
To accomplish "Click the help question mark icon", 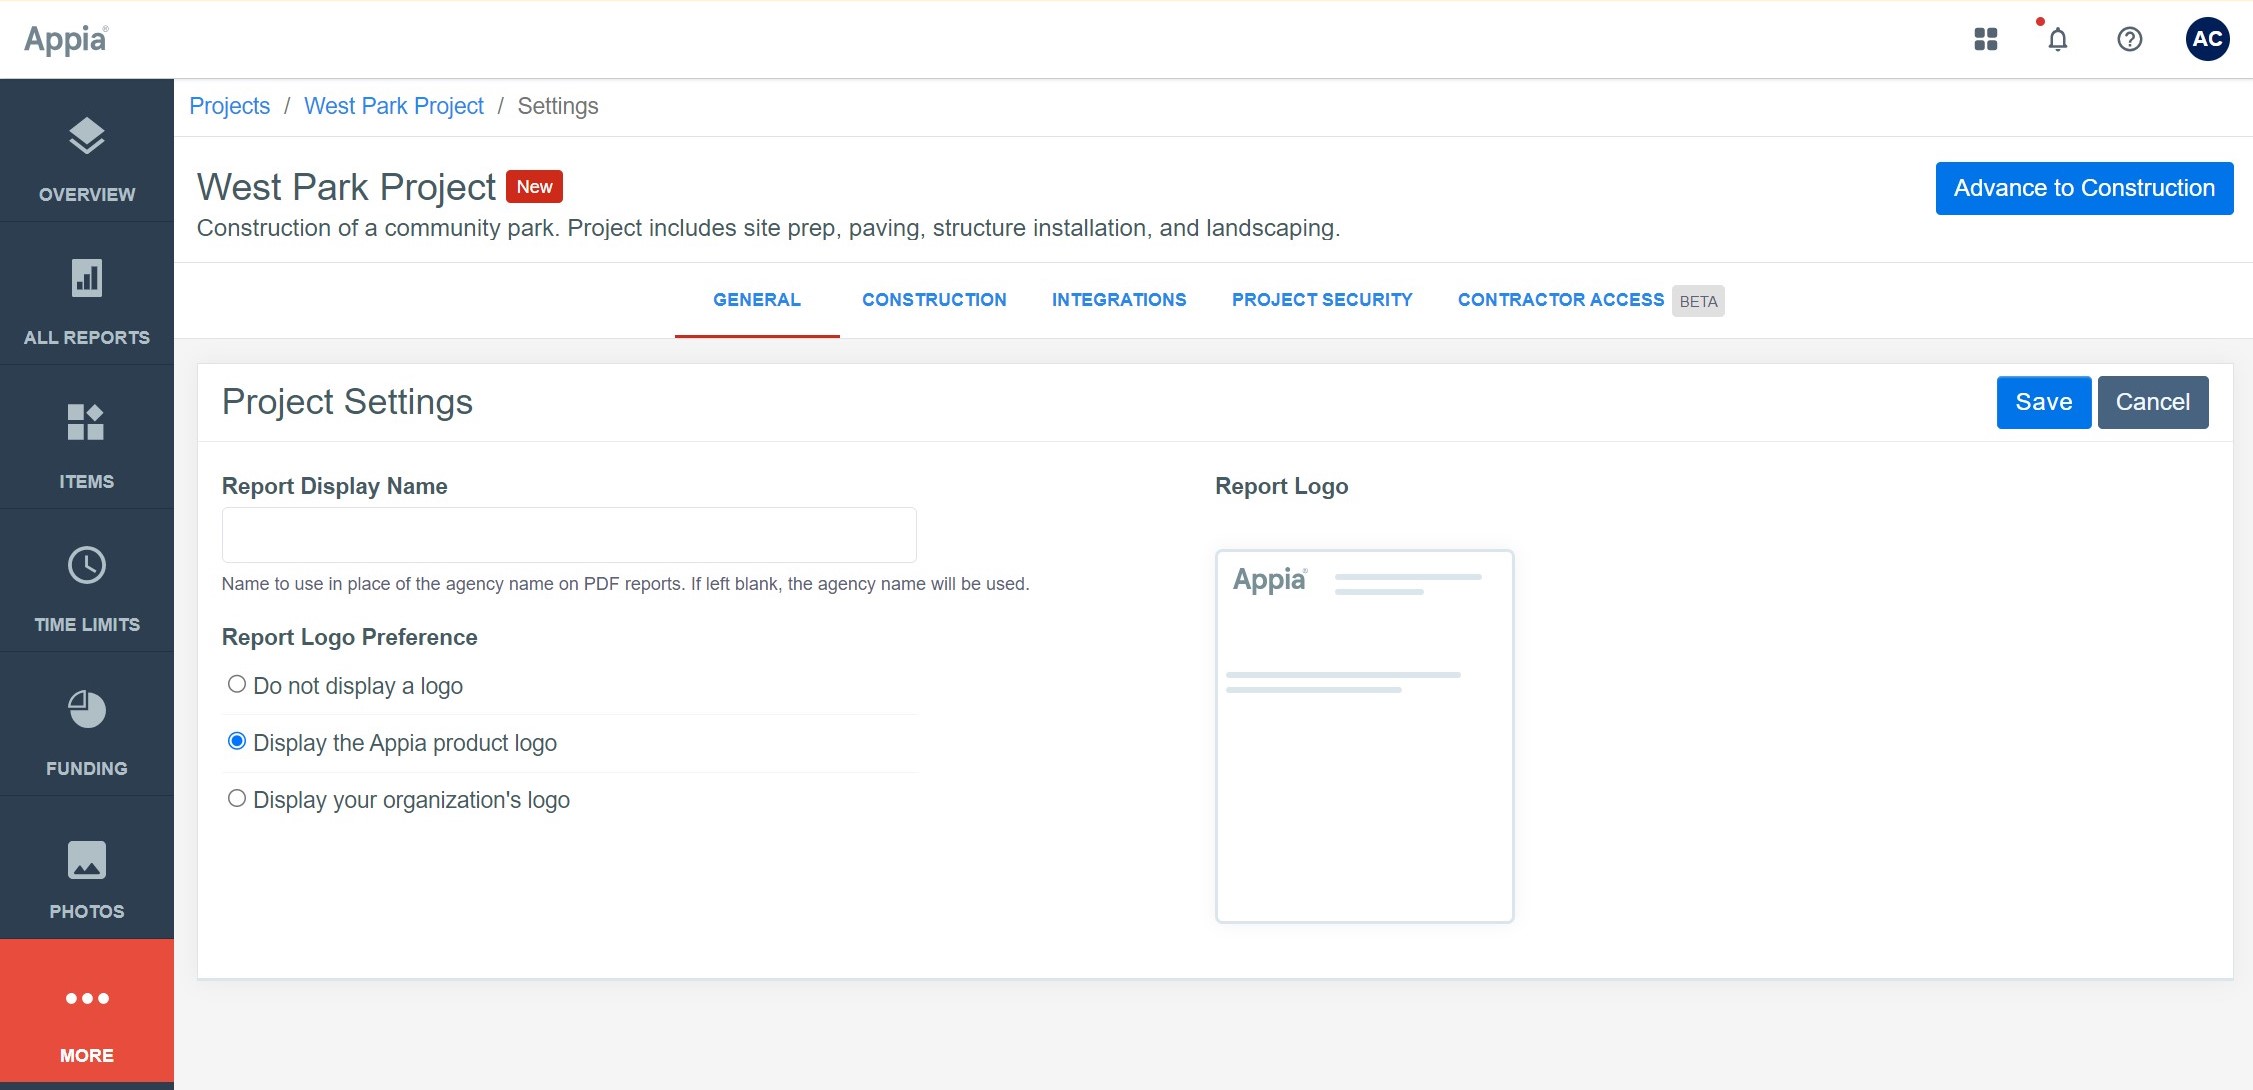I will click(x=2130, y=39).
